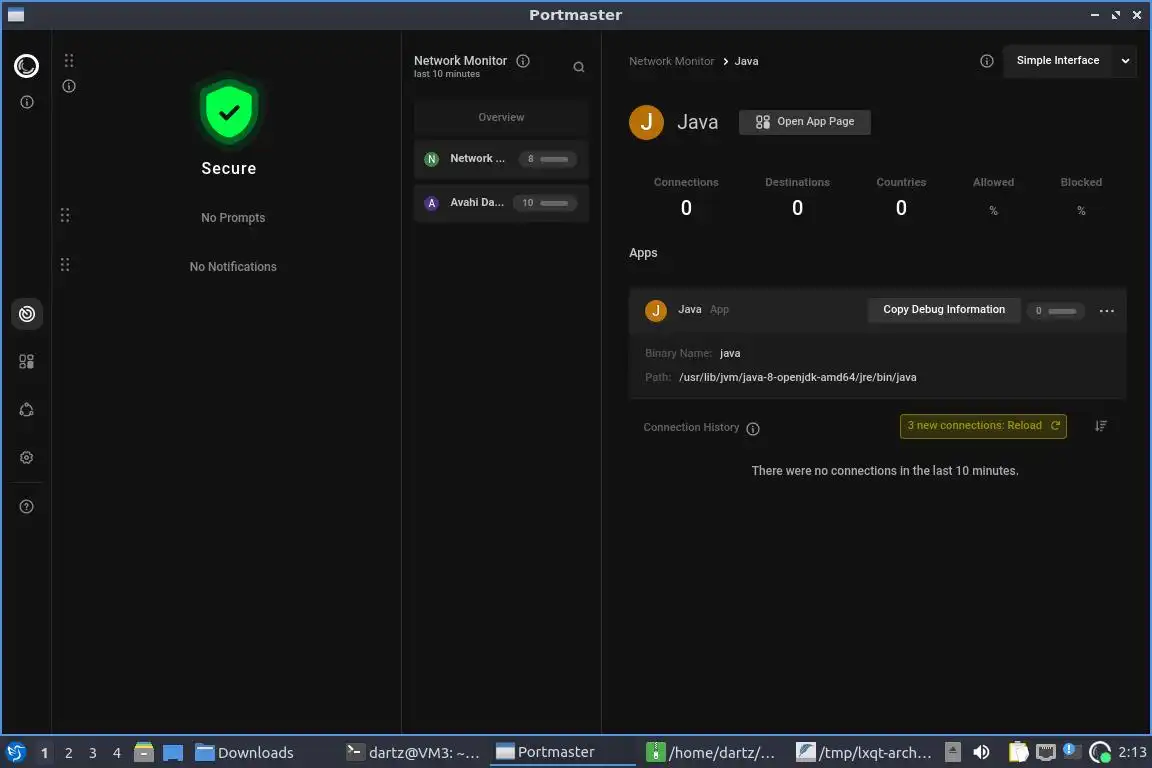Click the file manager quick-launch icon in taskbar
Viewport: 1152px width, 768px height.
click(144, 753)
